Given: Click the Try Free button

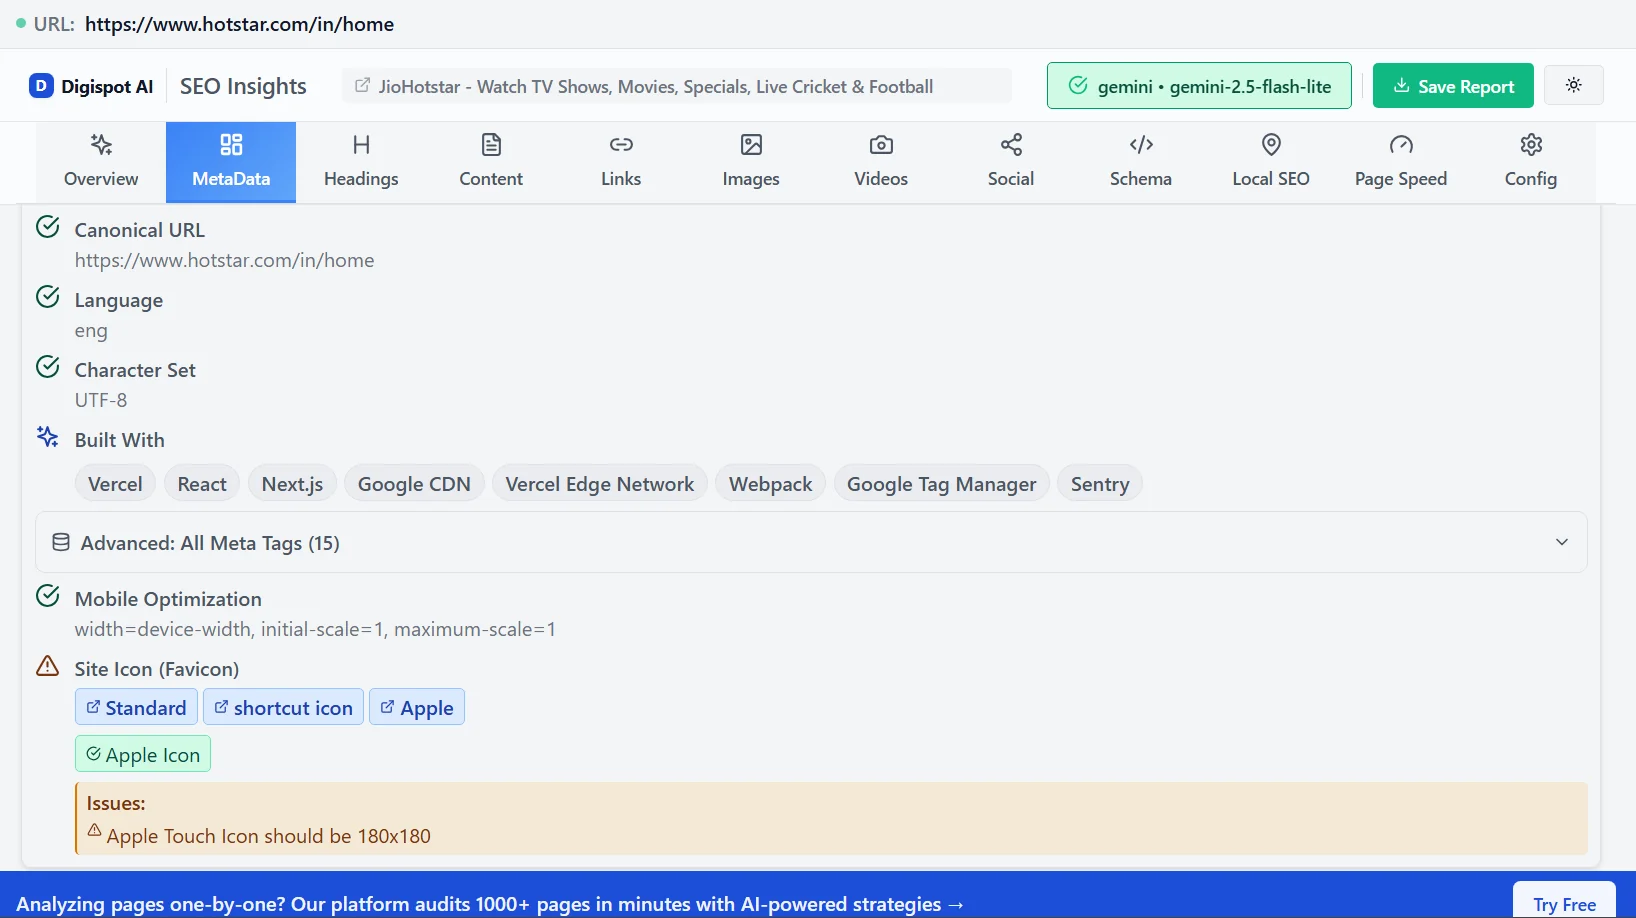Looking at the screenshot, I should 1565,903.
